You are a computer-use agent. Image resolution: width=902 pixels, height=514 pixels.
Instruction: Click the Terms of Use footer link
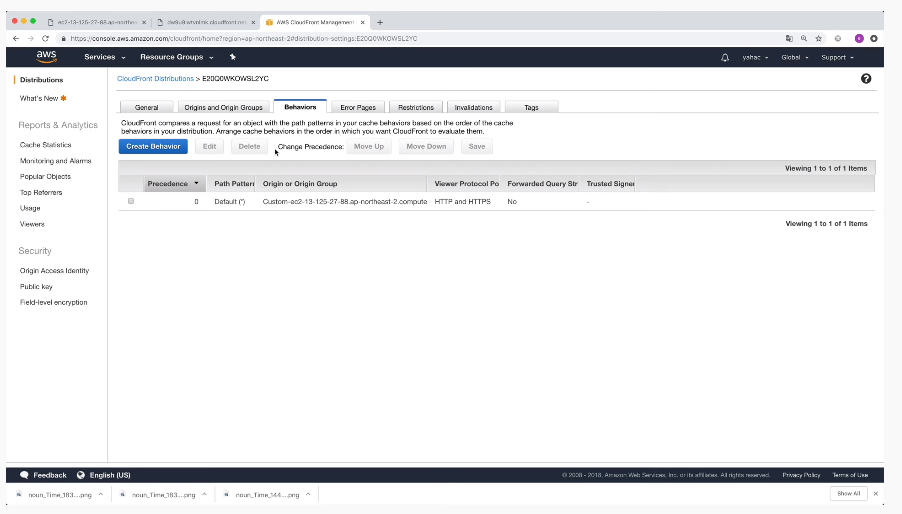click(x=850, y=475)
